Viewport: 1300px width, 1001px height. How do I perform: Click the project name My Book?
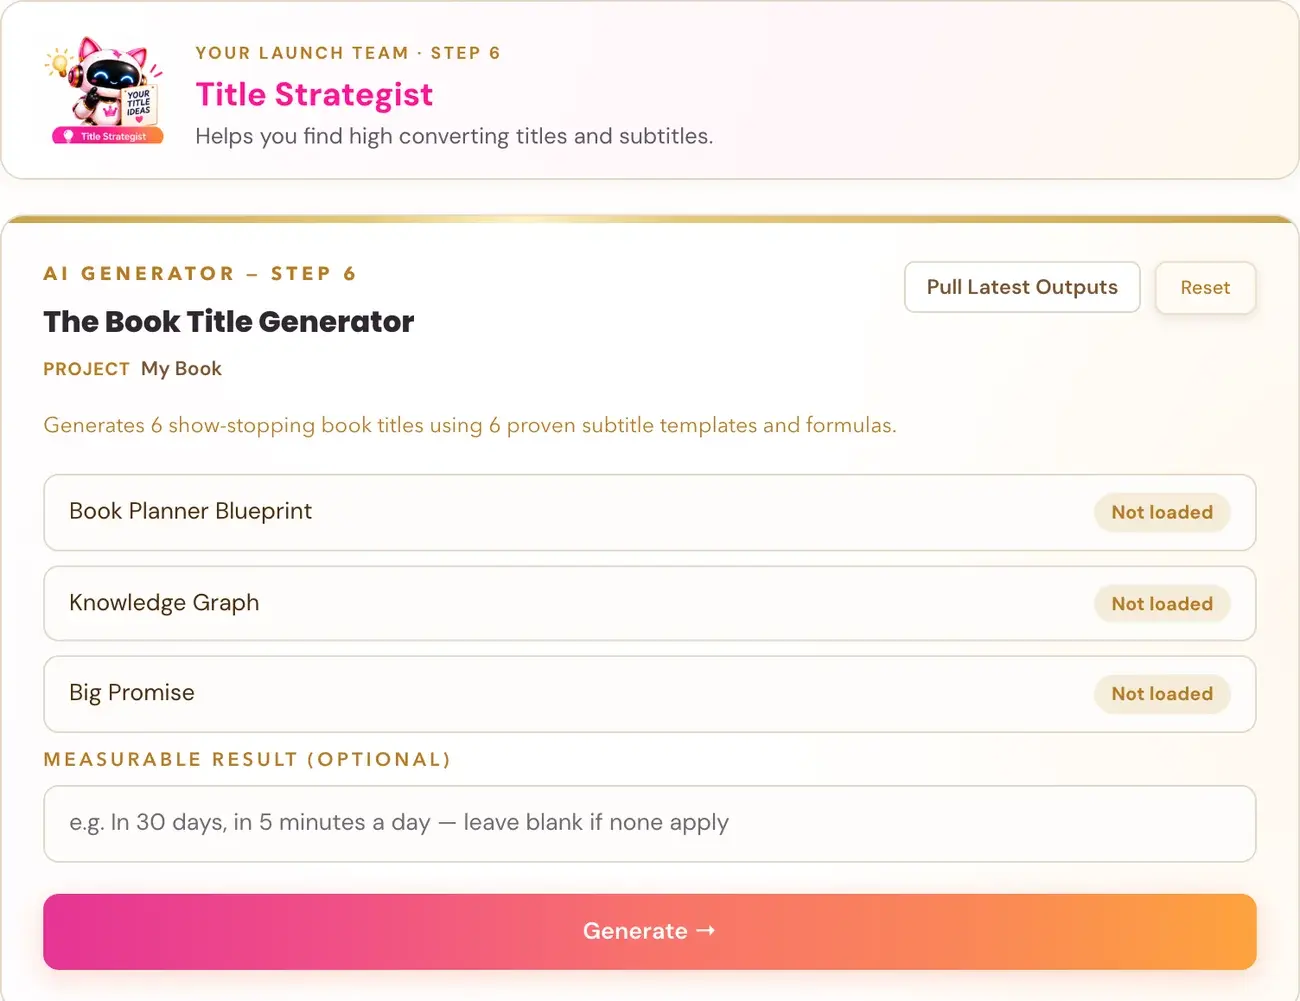click(181, 369)
